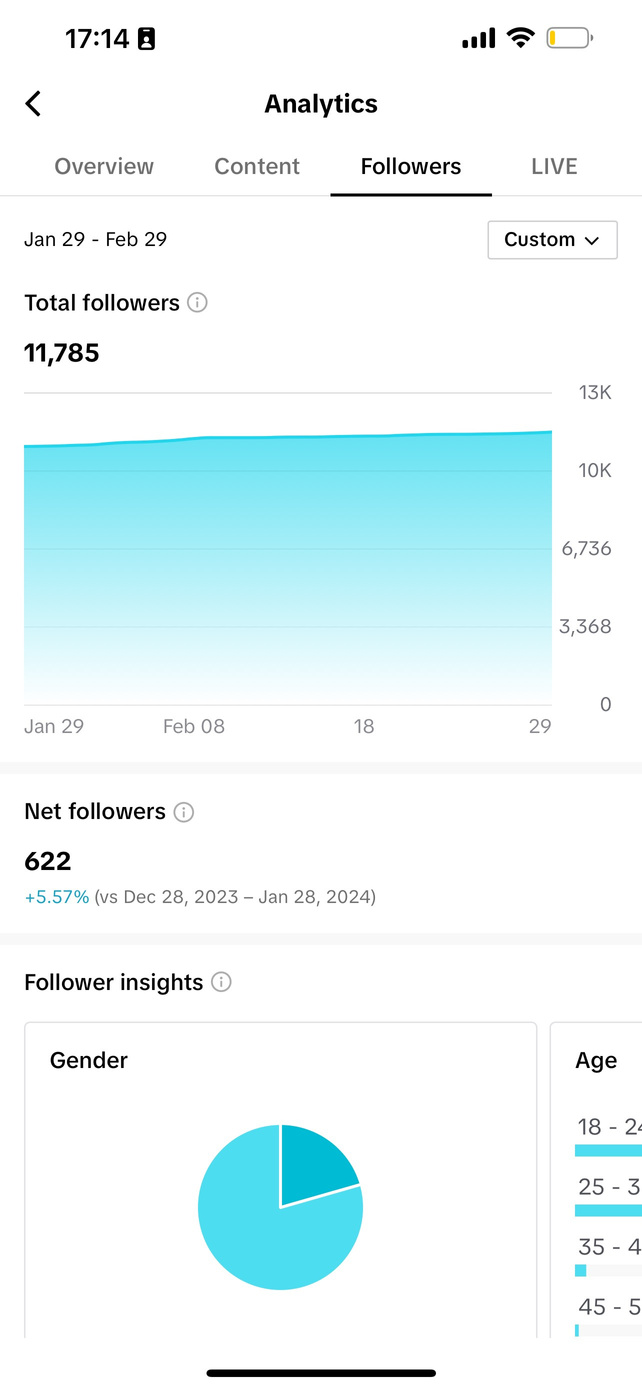Viewport: 642px width, 1389px height.
Task: Tap the Follower insights info icon
Action: pyautogui.click(x=222, y=982)
